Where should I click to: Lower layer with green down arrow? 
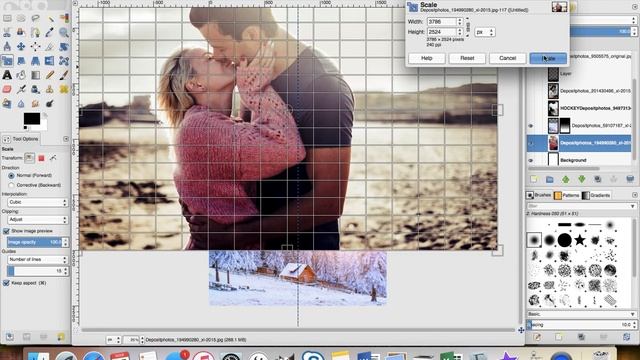coord(582,179)
